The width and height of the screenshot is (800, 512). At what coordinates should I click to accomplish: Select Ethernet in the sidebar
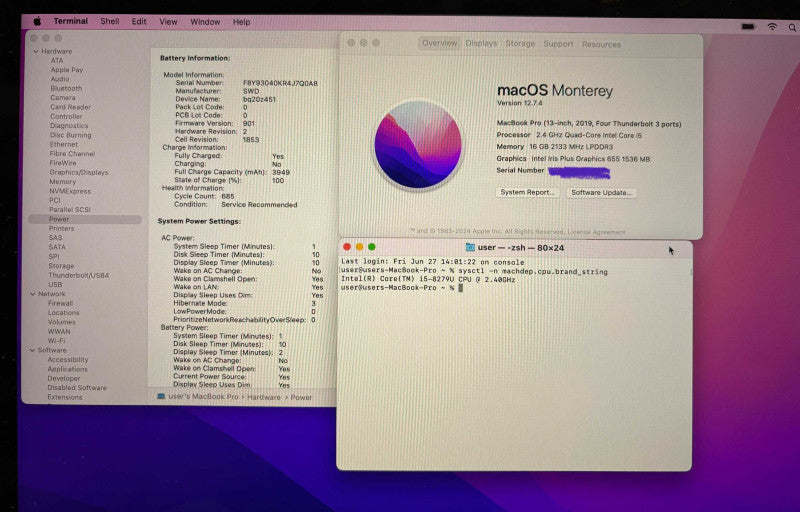(x=64, y=144)
